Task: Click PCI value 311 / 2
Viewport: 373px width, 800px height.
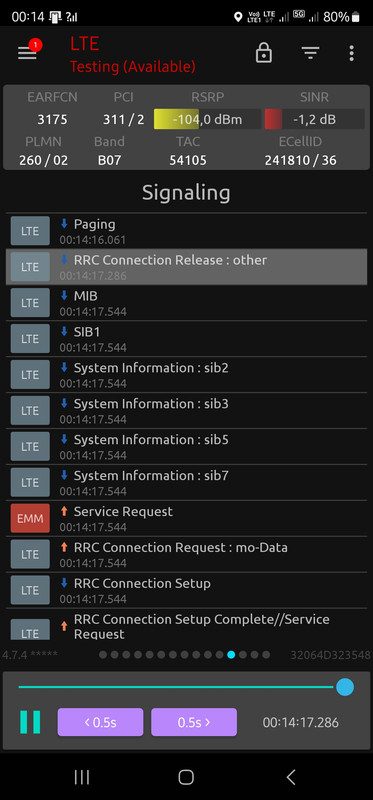Action: click(123, 120)
